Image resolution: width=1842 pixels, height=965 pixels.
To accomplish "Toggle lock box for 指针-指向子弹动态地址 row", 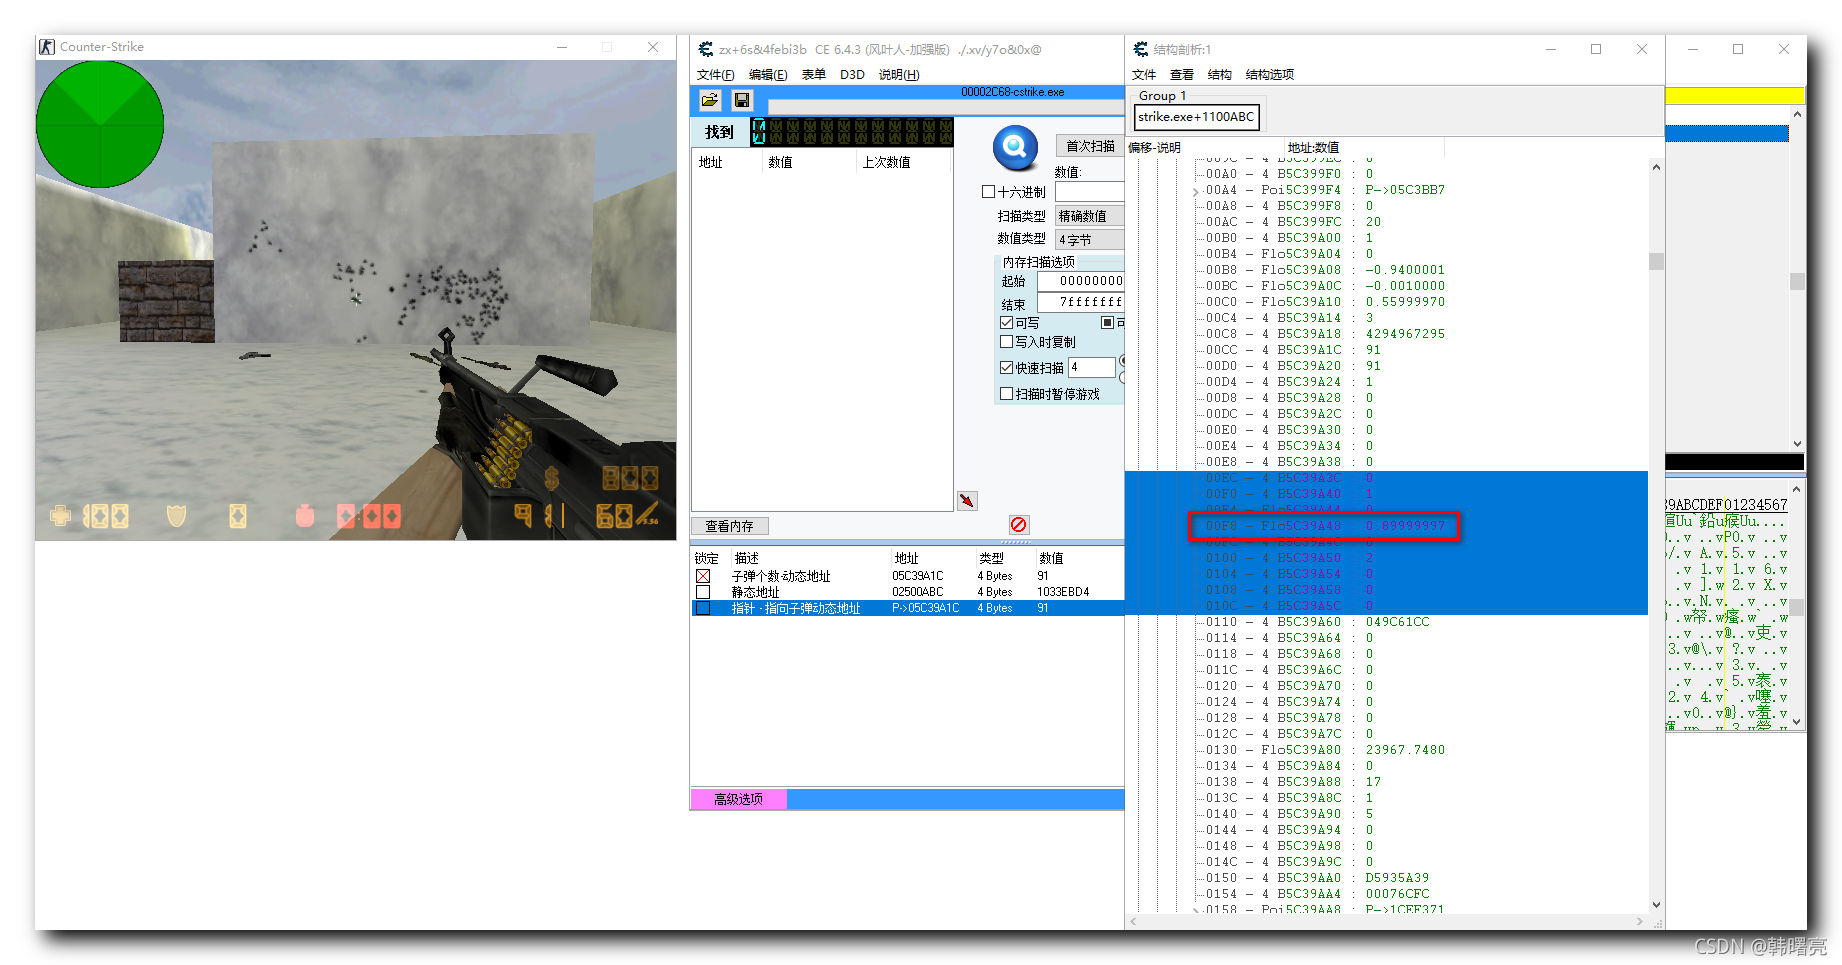I will [703, 608].
